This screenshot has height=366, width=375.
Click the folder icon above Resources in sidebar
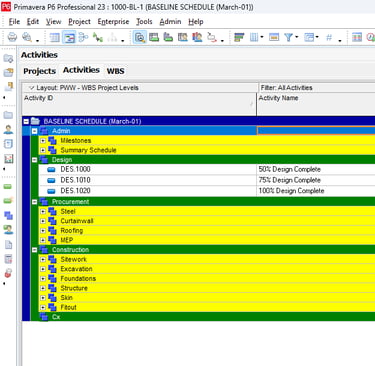(8, 115)
